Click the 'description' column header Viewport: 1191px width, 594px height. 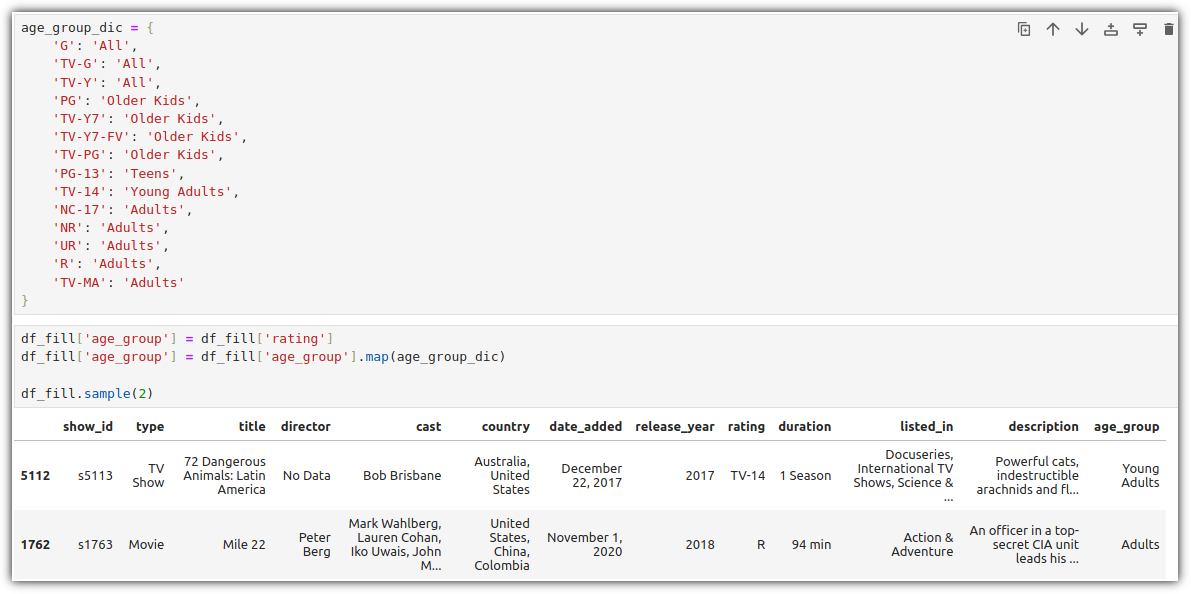tap(1044, 427)
